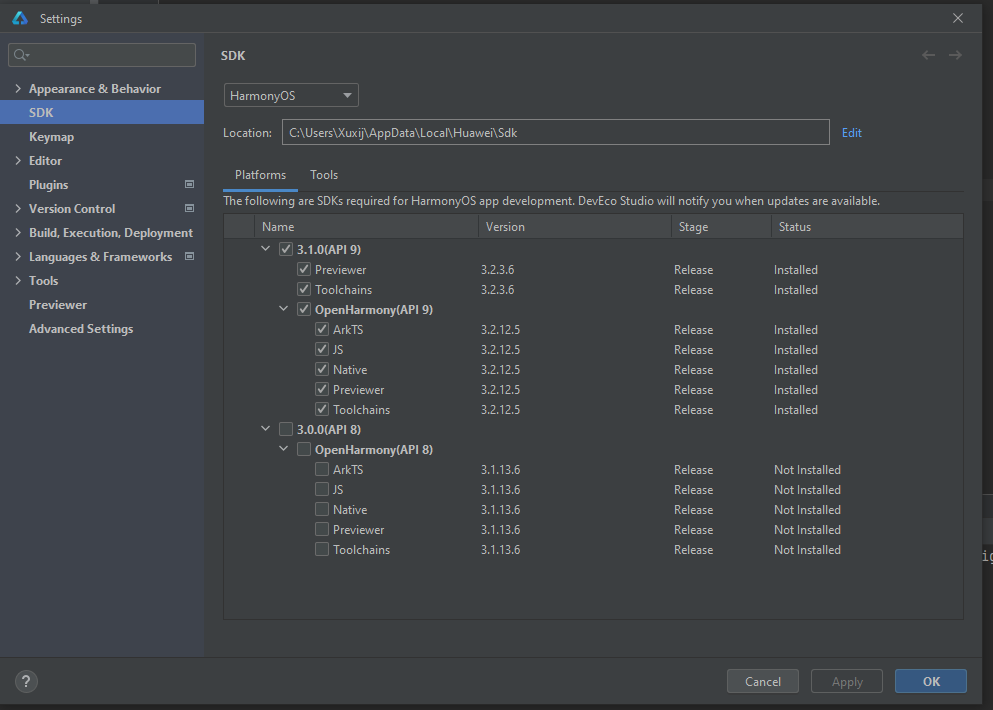Click the Stage column header
The height and width of the screenshot is (710, 993).
click(x=721, y=226)
